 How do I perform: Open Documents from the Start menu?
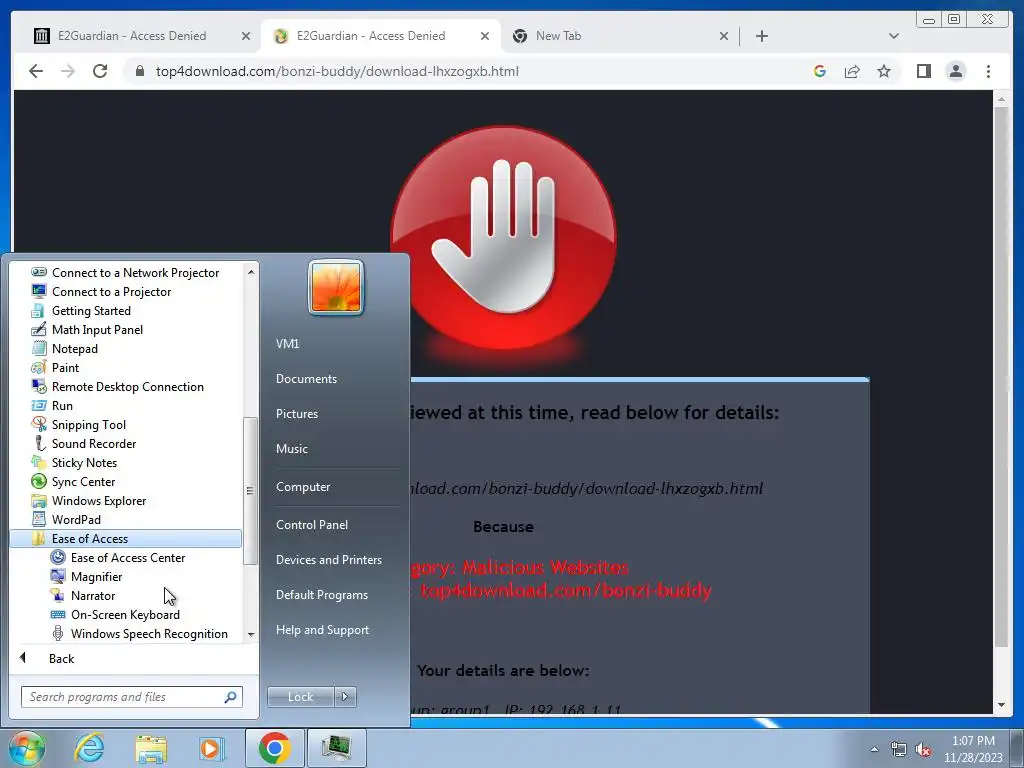click(x=306, y=379)
